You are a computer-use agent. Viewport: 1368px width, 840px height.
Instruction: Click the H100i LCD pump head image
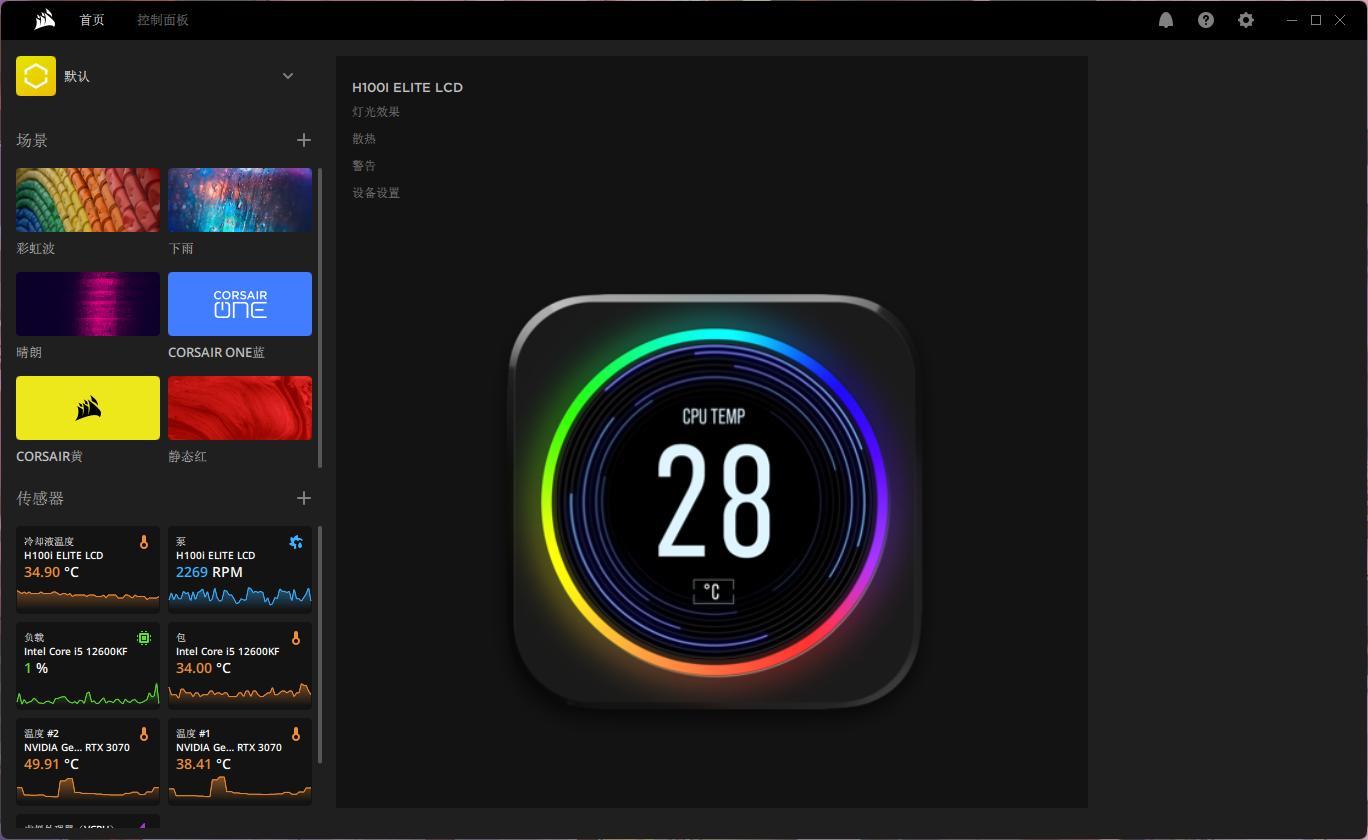point(714,502)
